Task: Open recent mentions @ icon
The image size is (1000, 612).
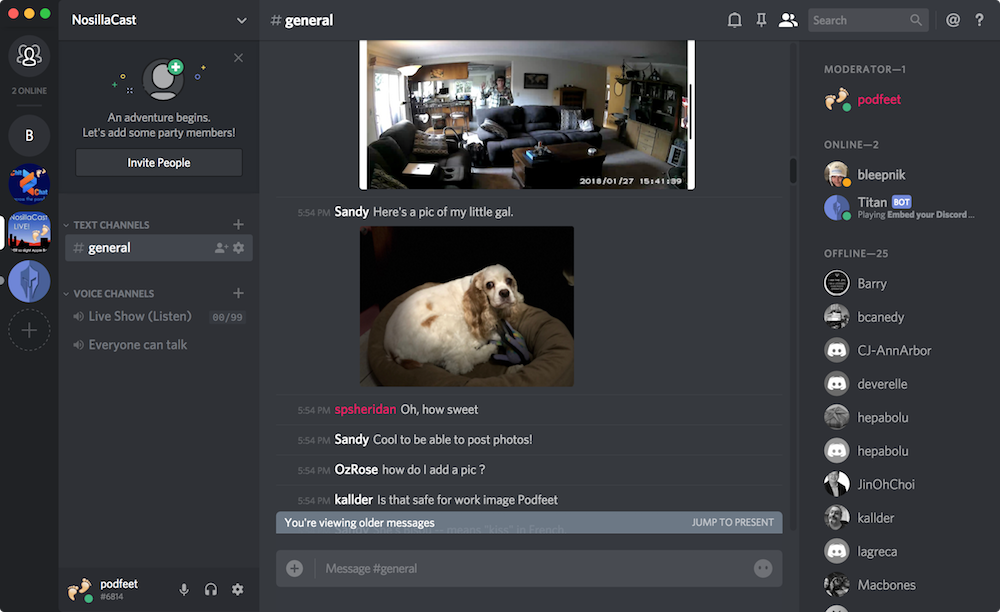Action: pyautogui.click(x=953, y=20)
